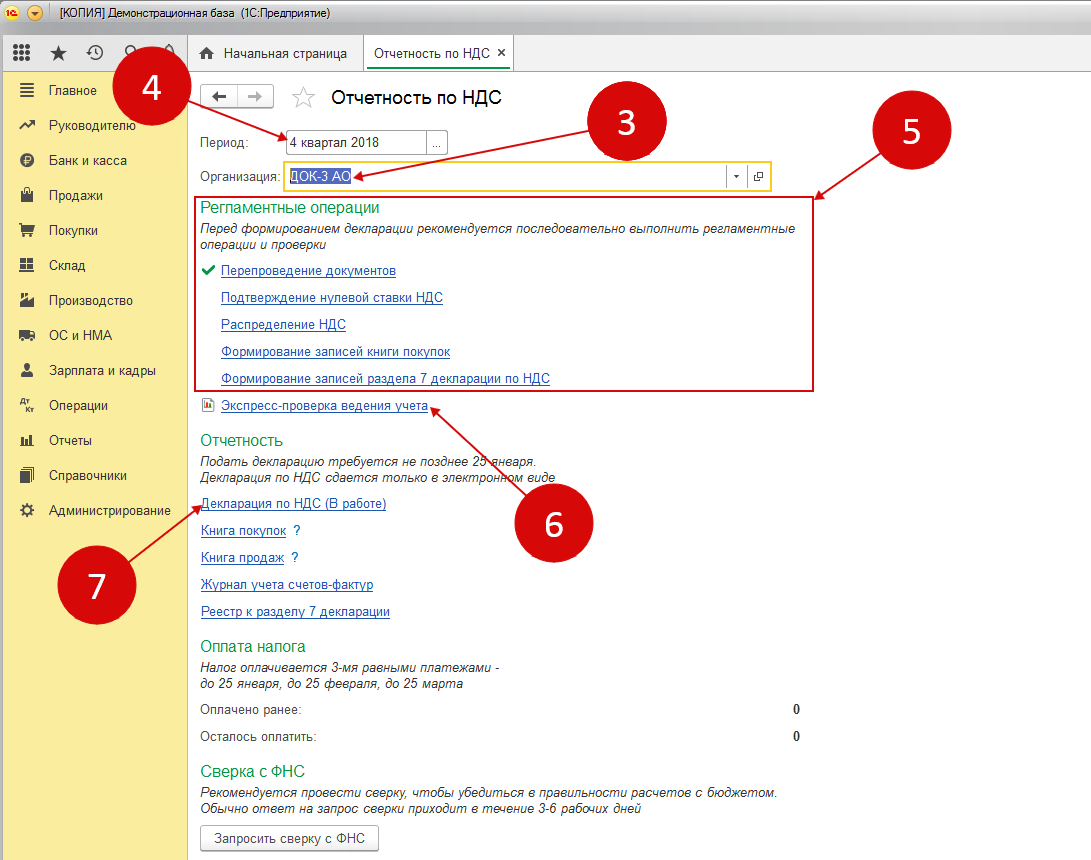Open Экспресс-проверка ведения учета link
1091x860 pixels.
324,406
